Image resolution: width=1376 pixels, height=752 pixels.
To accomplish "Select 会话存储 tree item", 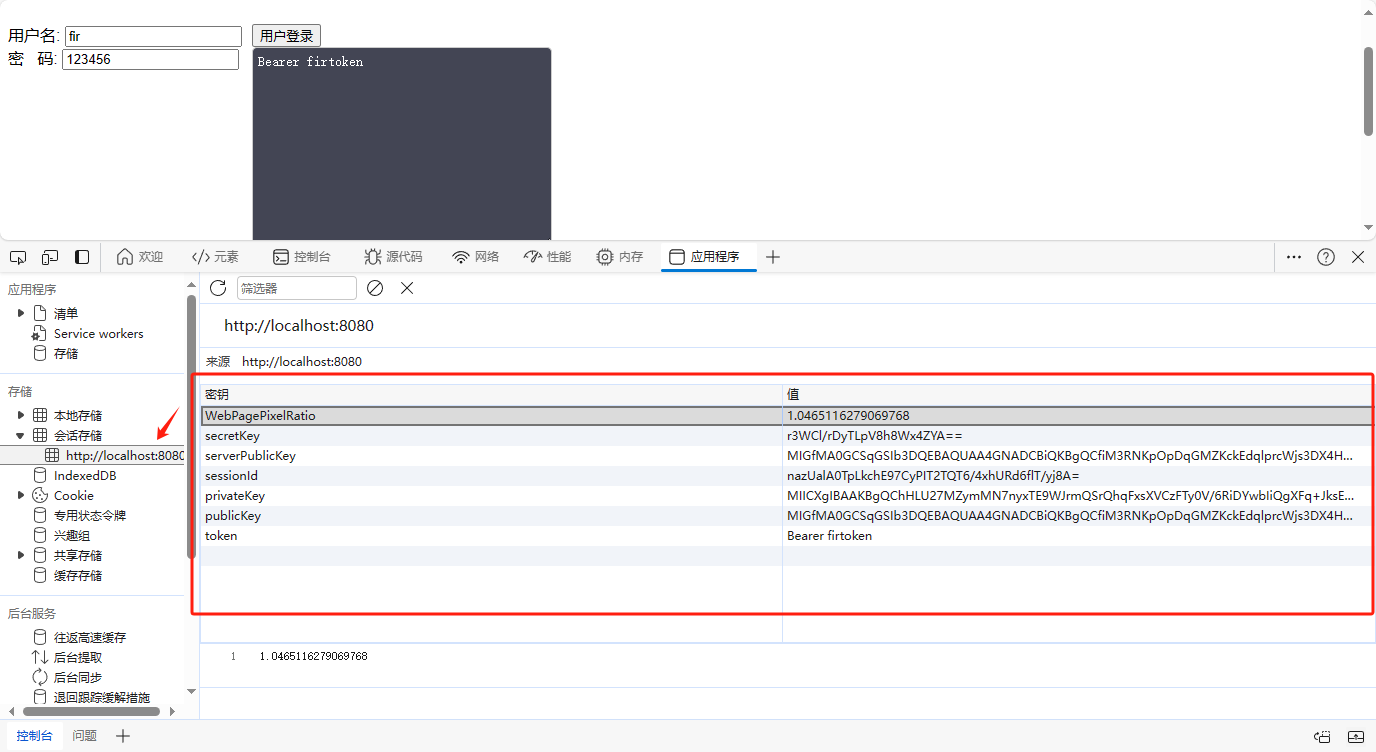I will coord(78,435).
